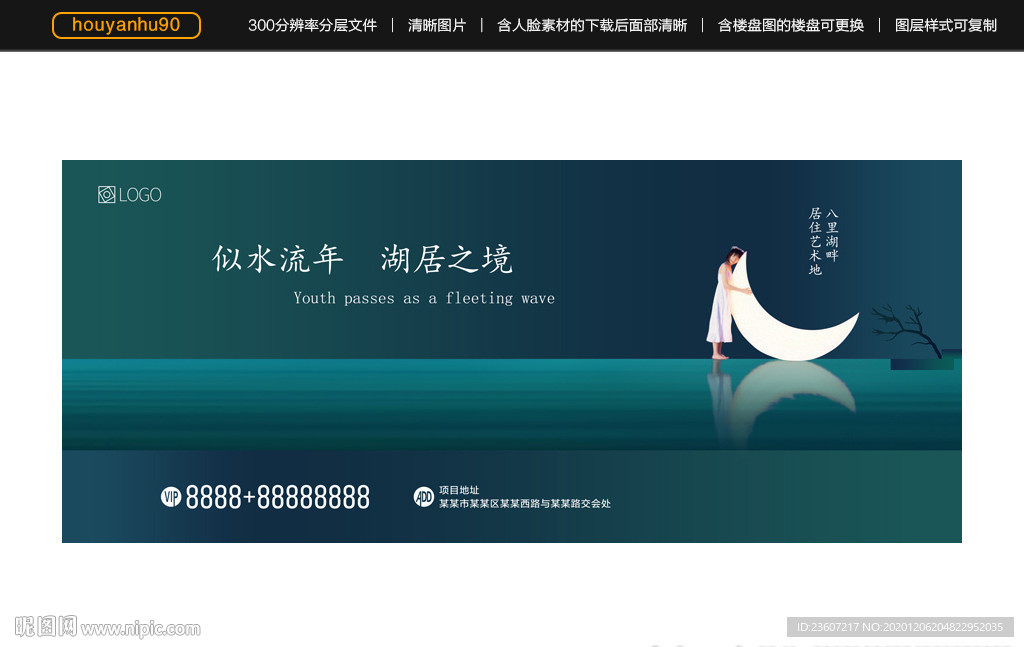1024x647 pixels.
Task: Select the 含楼盘图的楼盘可更换 label
Action: tap(791, 25)
